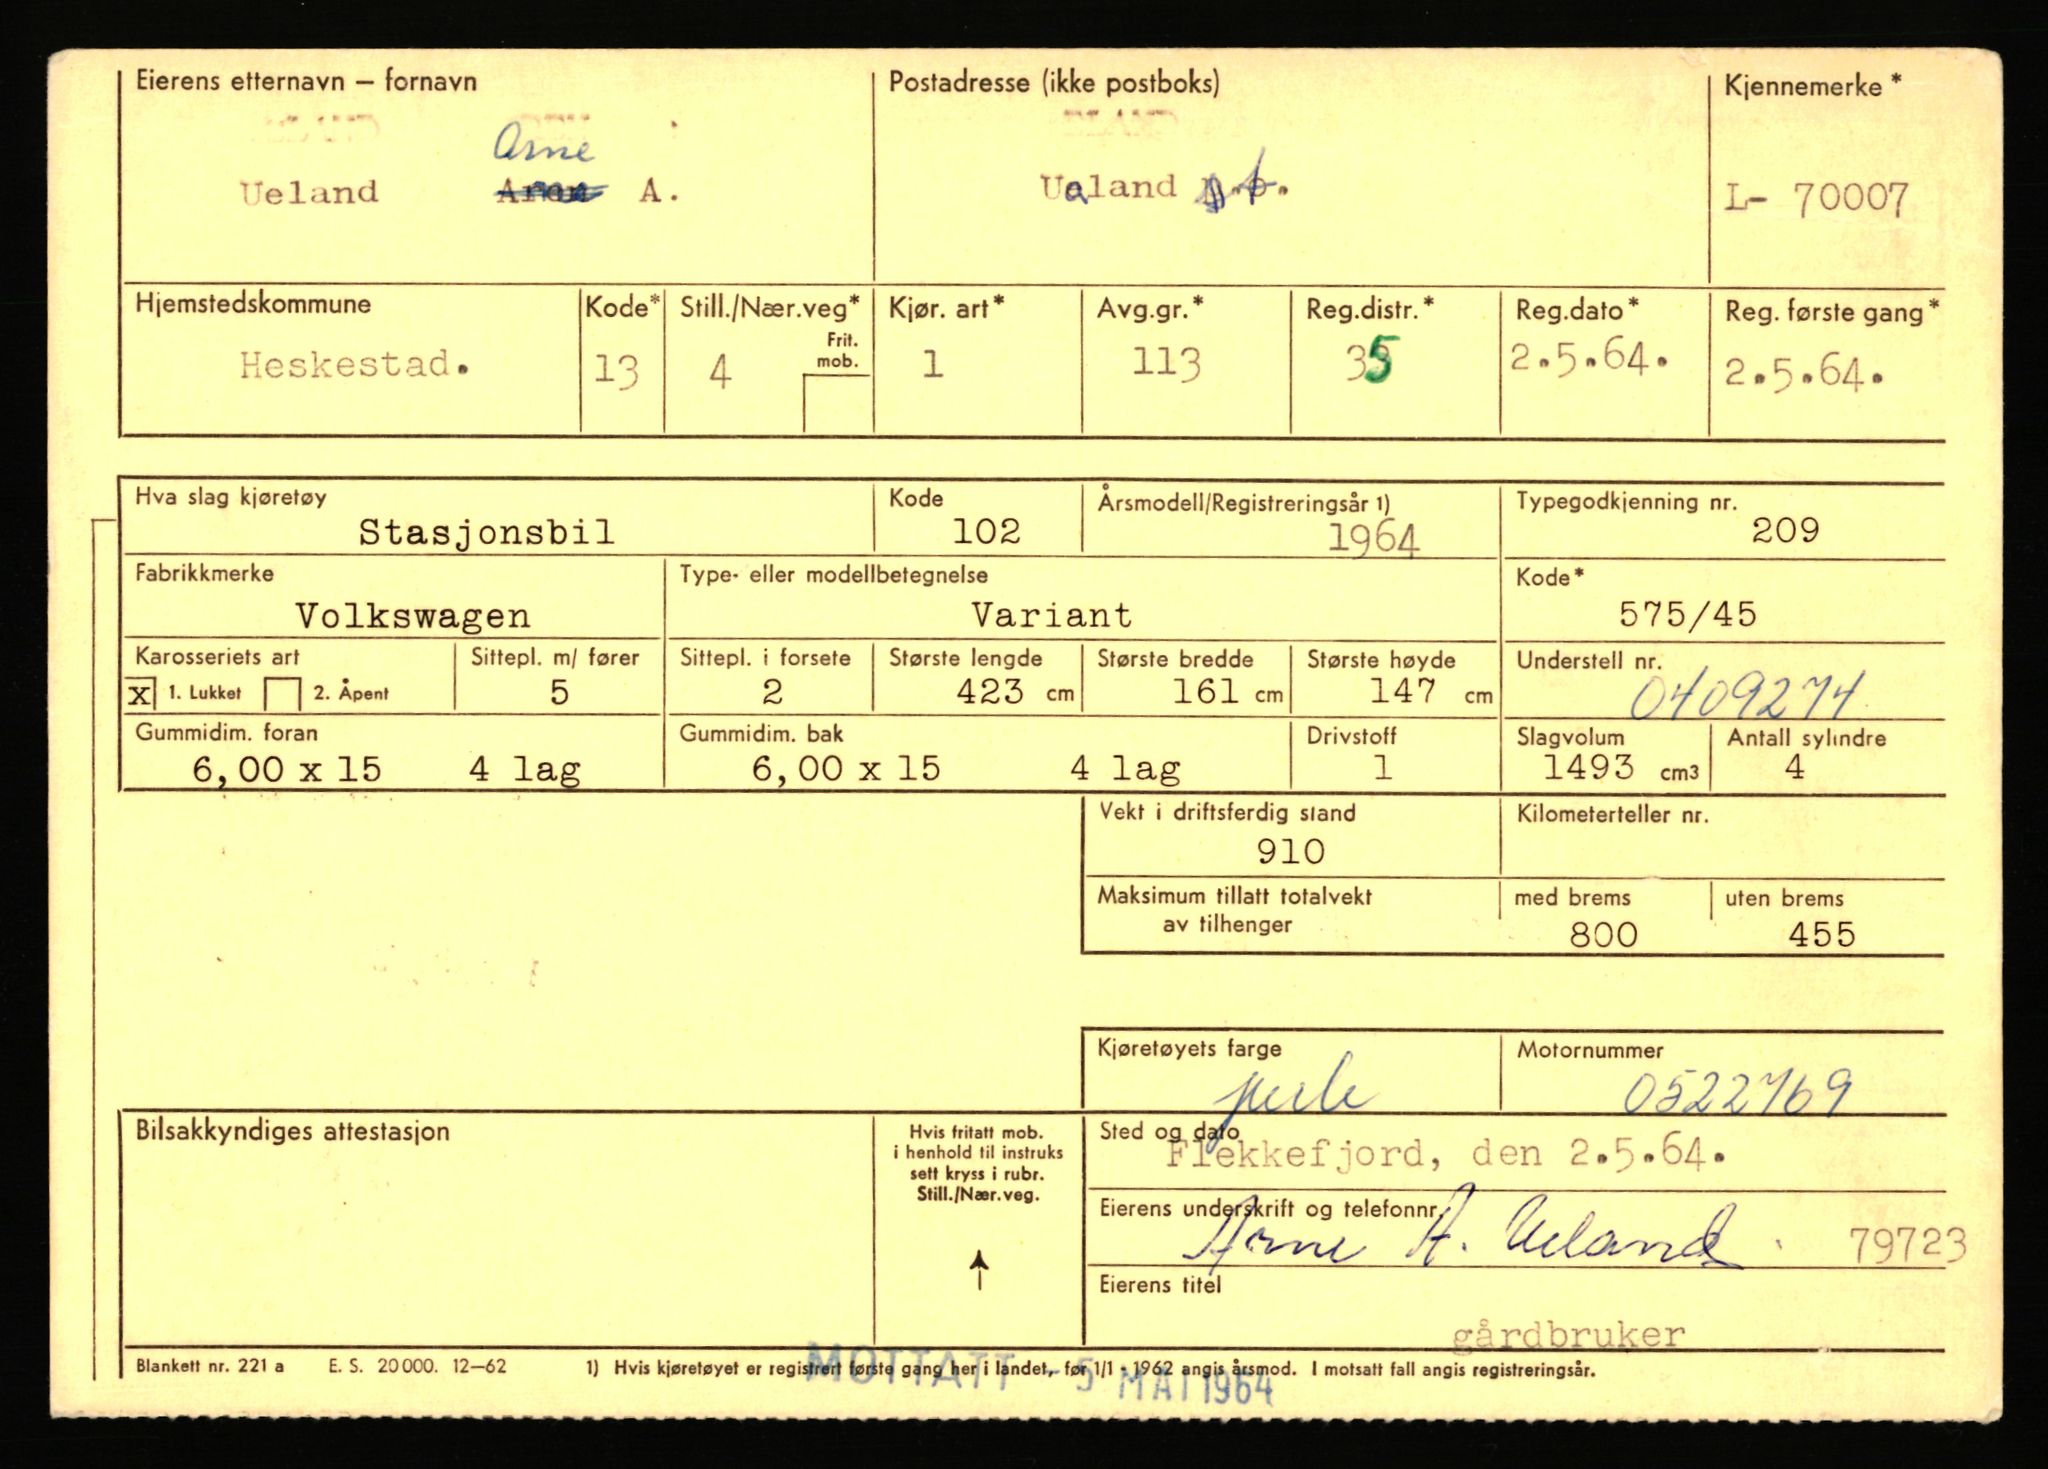Click the trailer weight '800' med brems
The width and height of the screenshot is (2048, 1469).
pyautogui.click(x=1604, y=935)
